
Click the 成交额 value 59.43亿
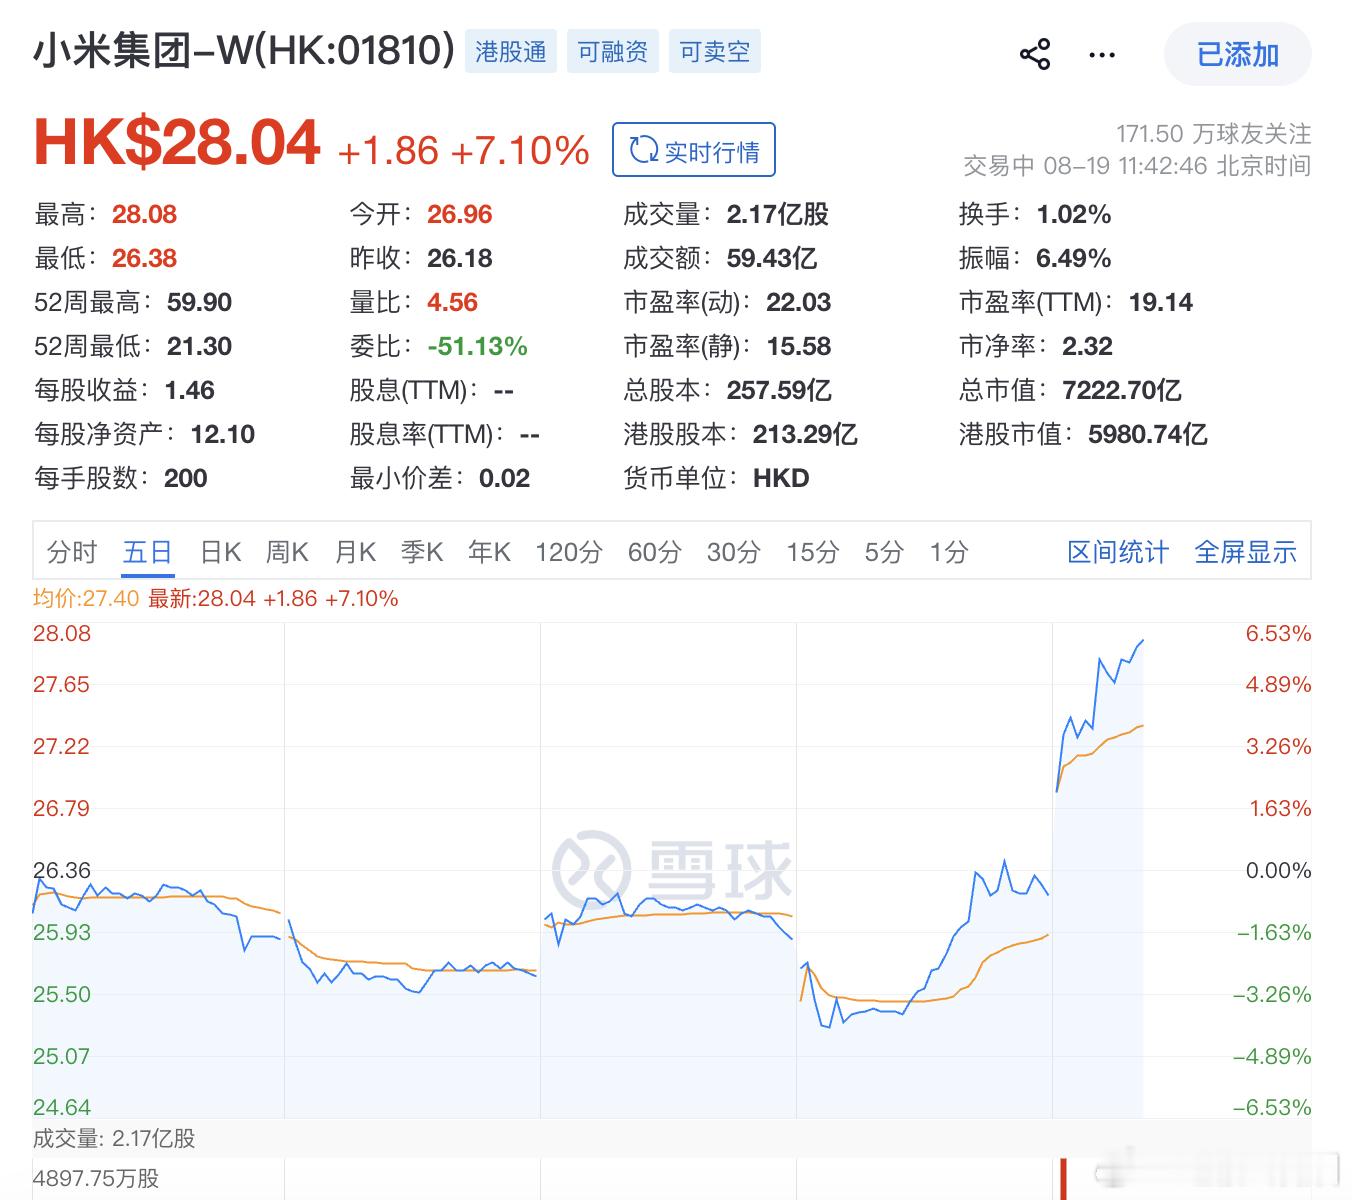pyautogui.click(x=772, y=258)
